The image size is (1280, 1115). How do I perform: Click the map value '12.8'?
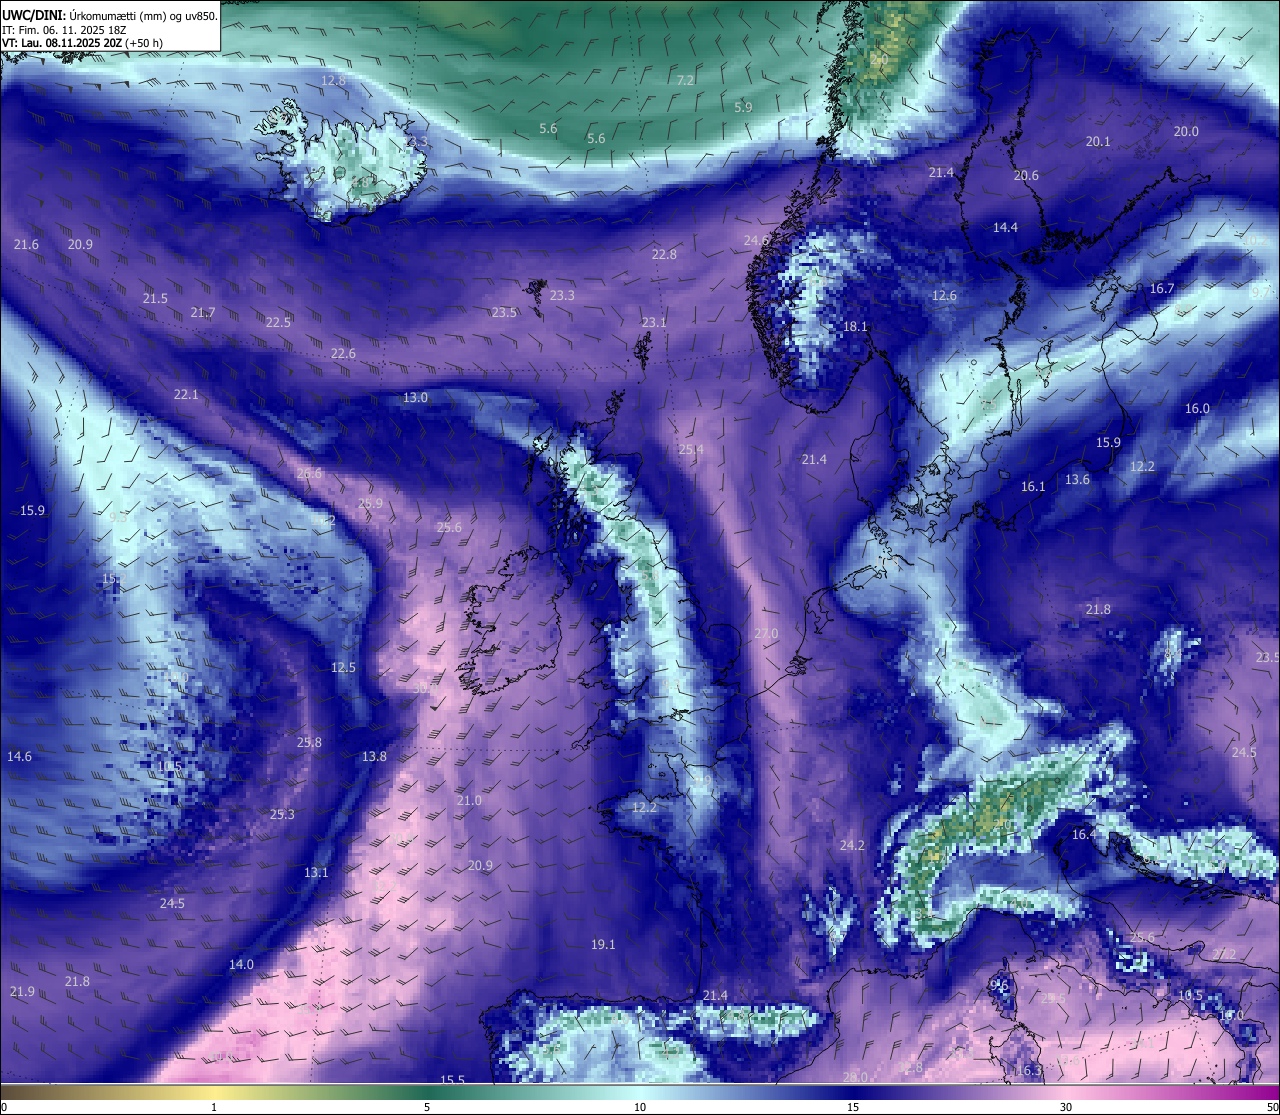click(x=333, y=80)
